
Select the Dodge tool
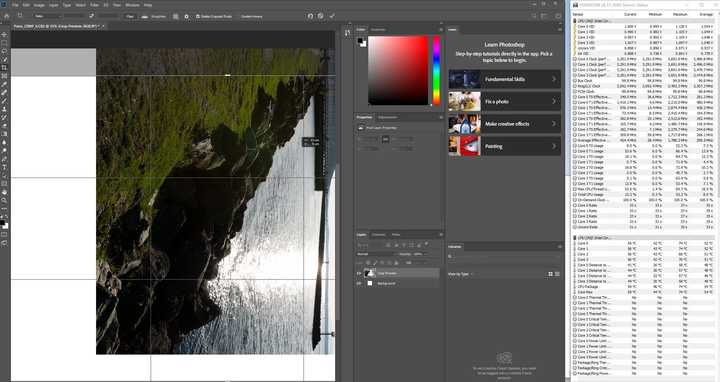click(x=4, y=151)
